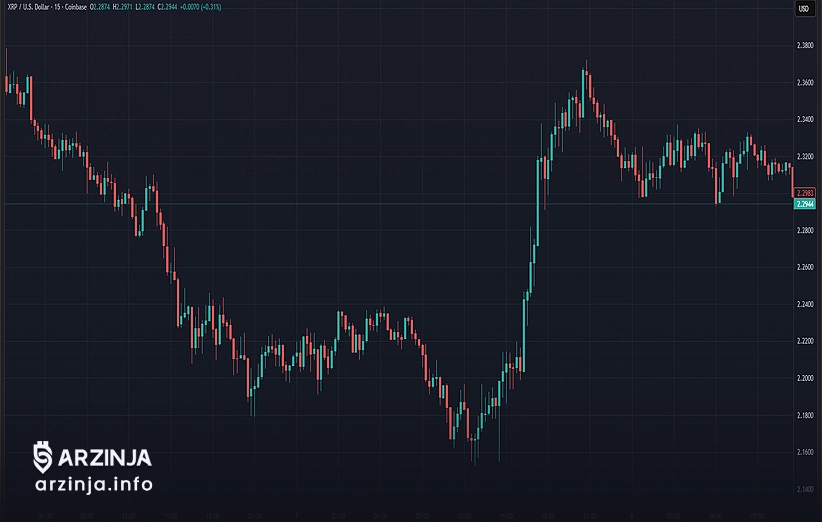Click the 2.2000 price axis label
Image resolution: width=822 pixels, height=522 pixels.
(805, 378)
